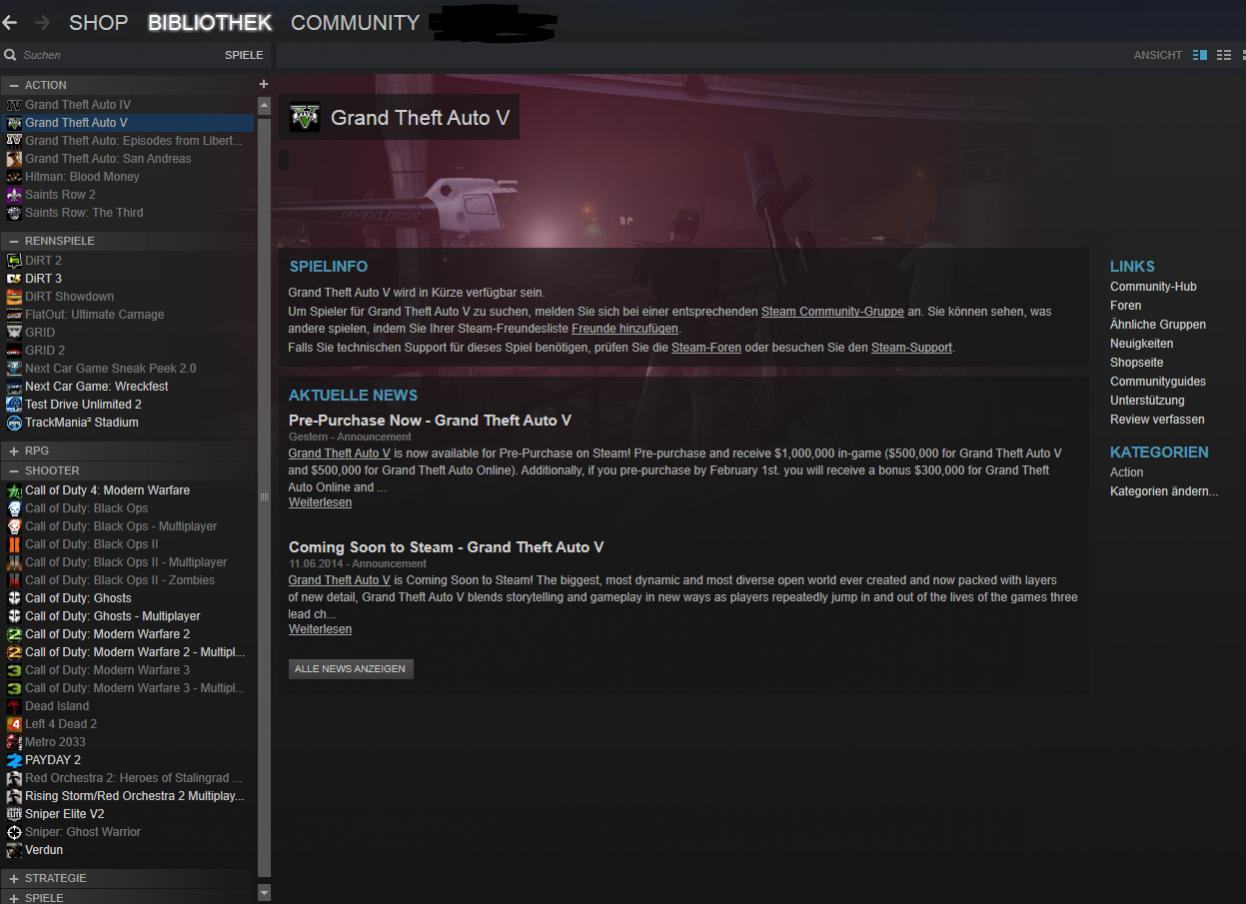The width and height of the screenshot is (1246, 904).
Task: Click the Modern Warfare 2 icon
Action: [14, 635]
